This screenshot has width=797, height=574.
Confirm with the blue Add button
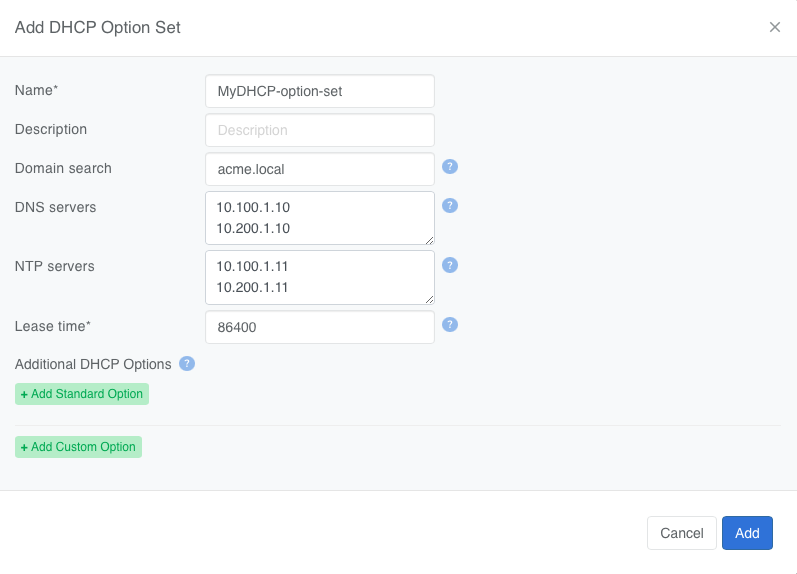[x=747, y=533]
